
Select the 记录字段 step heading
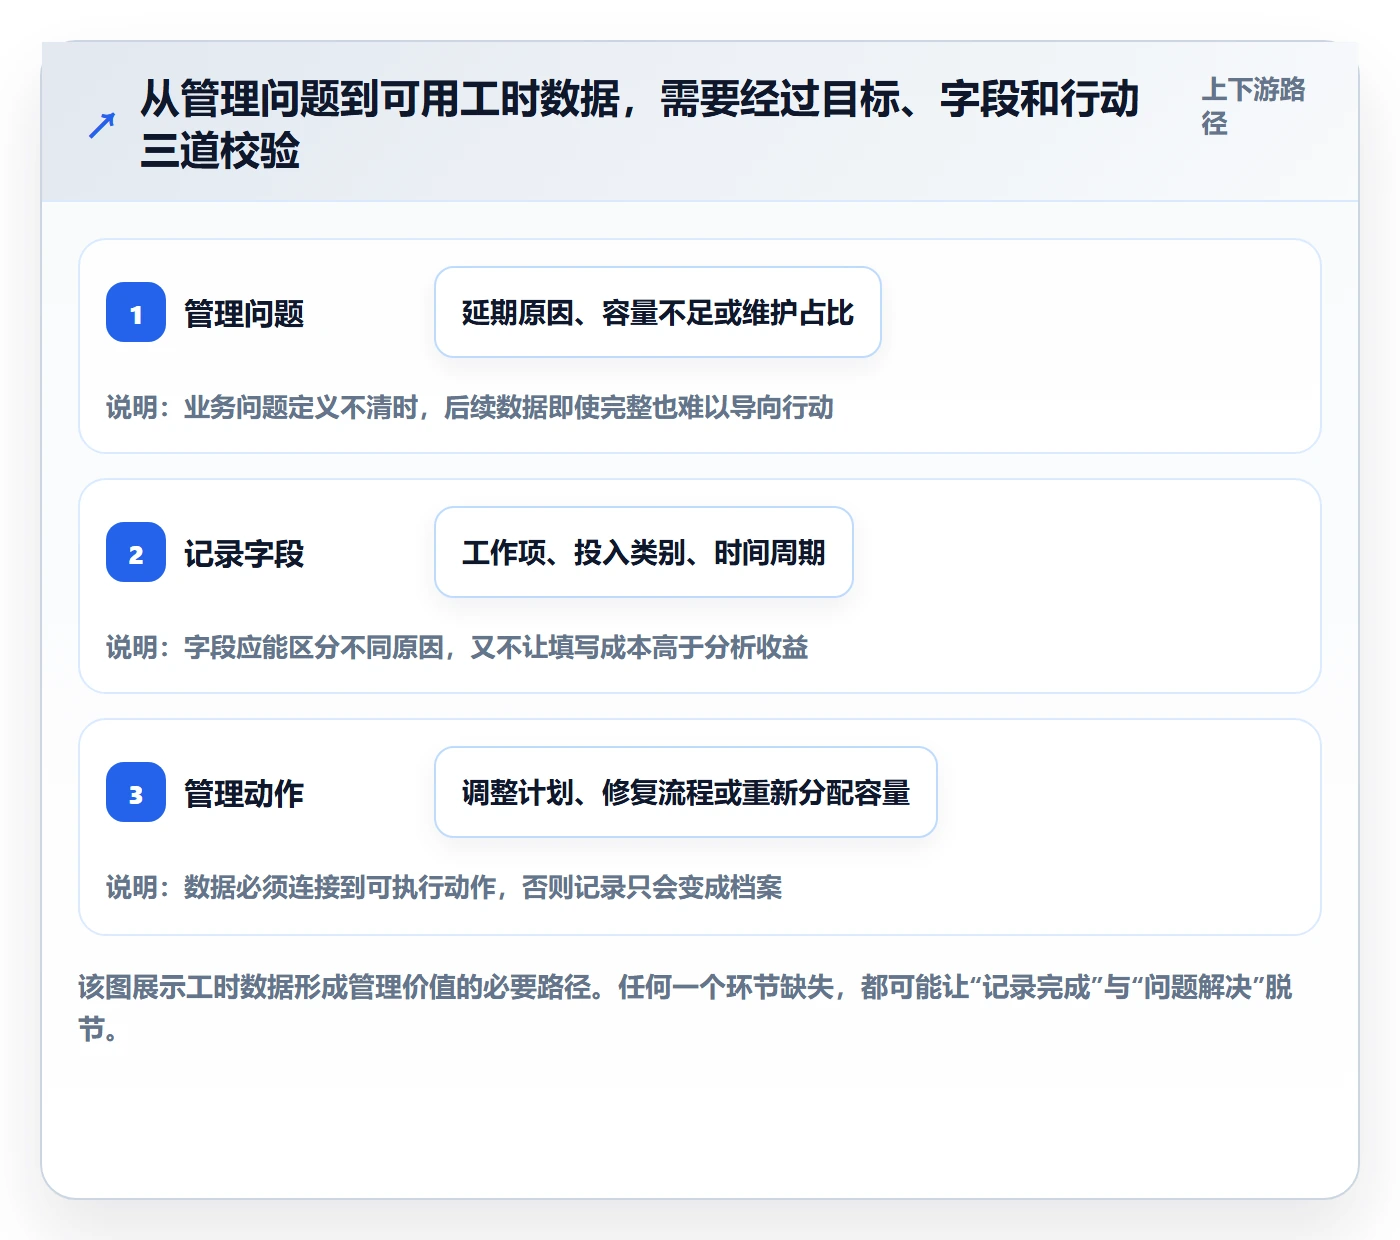coord(244,554)
